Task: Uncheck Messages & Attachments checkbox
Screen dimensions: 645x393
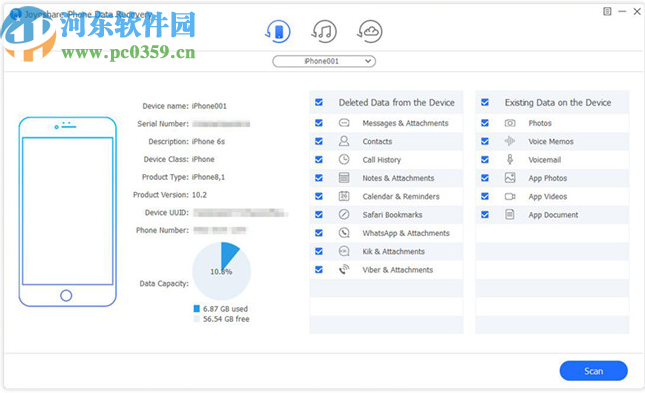Action: (x=319, y=123)
